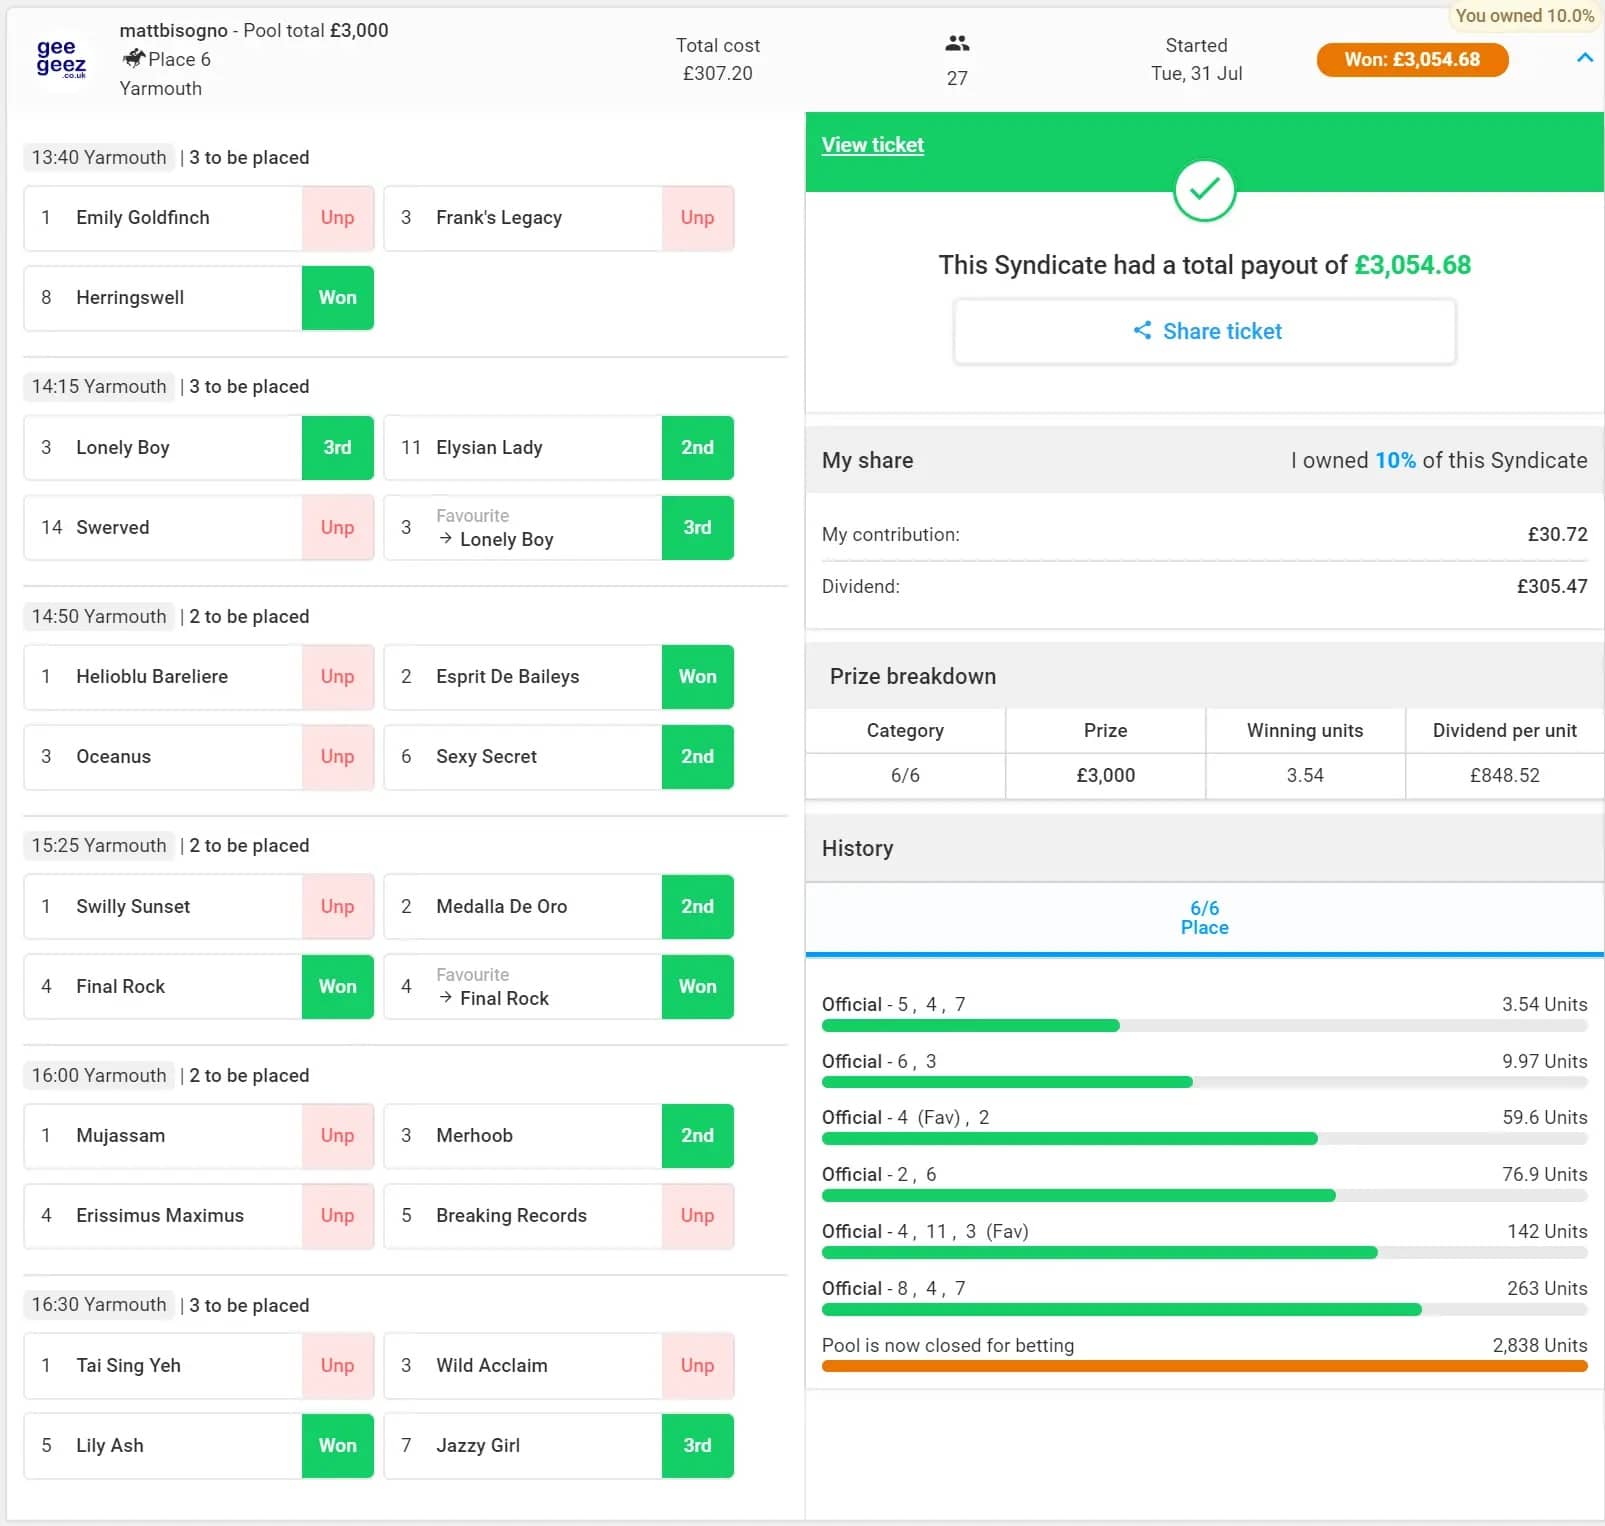Select the 6/6 Place history tab
The width and height of the screenshot is (1605, 1526).
pos(1204,918)
